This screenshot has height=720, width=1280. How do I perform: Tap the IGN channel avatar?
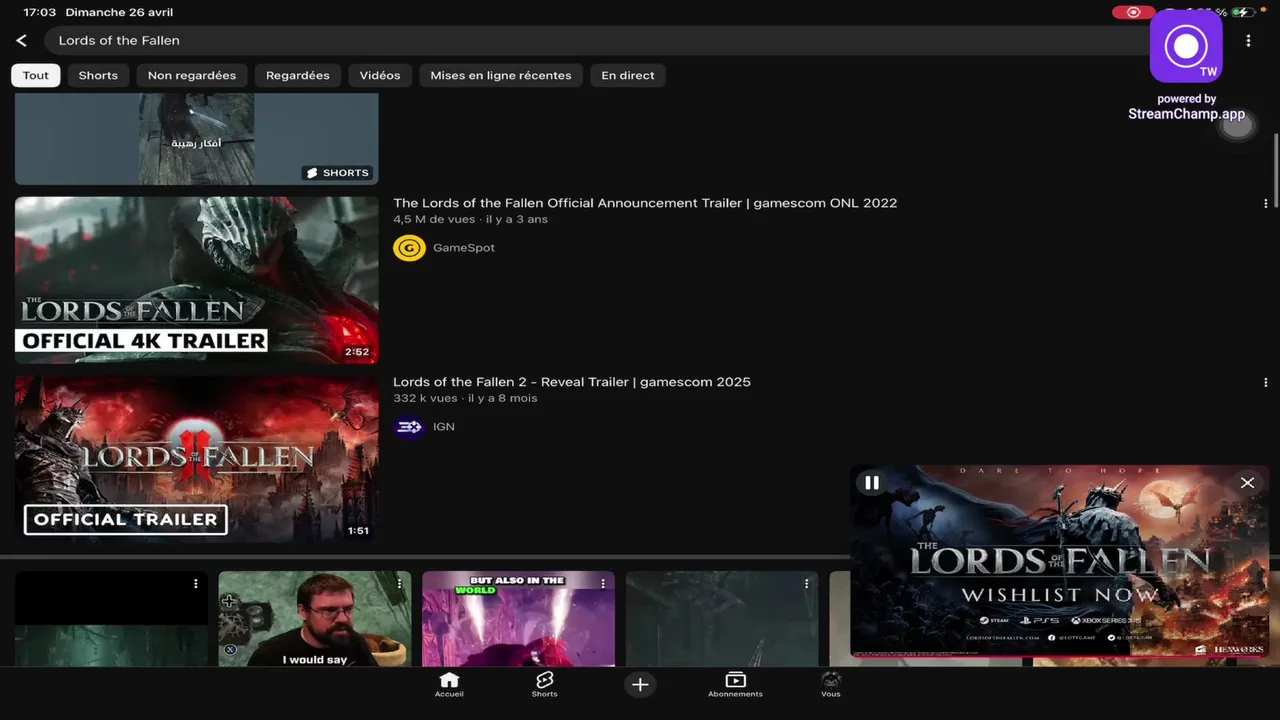tap(409, 427)
